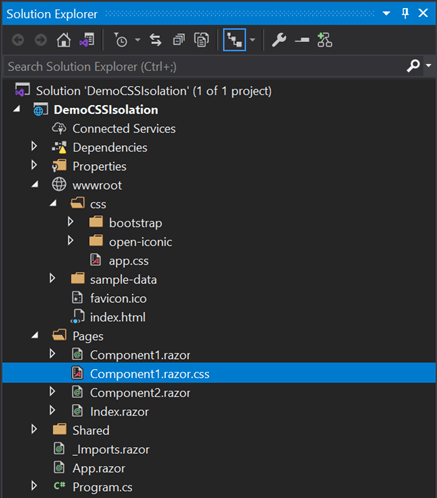Click the Preview Selected Items icon
The image size is (437, 498).
[x=302, y=40]
